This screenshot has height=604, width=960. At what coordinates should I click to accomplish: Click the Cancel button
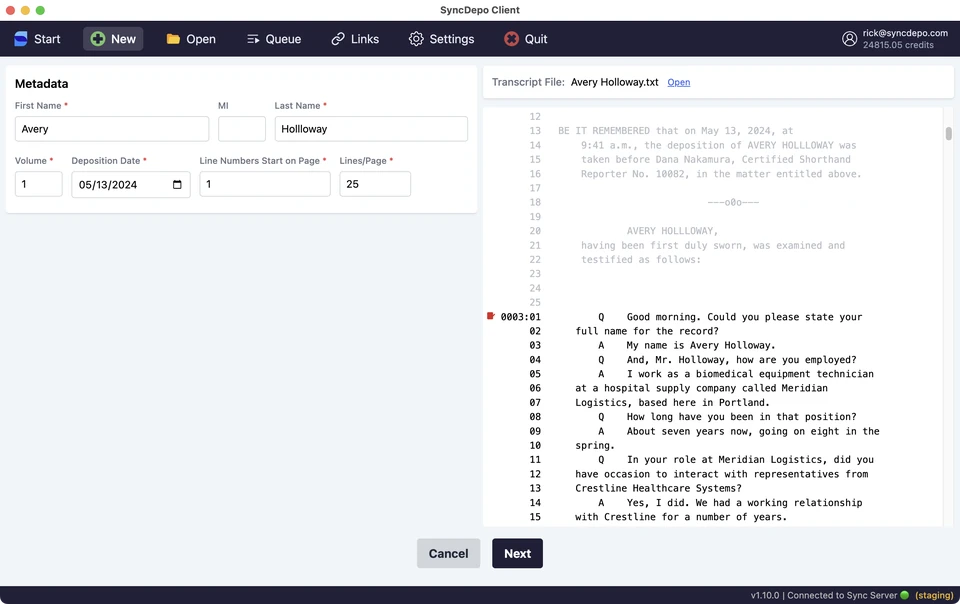click(448, 553)
